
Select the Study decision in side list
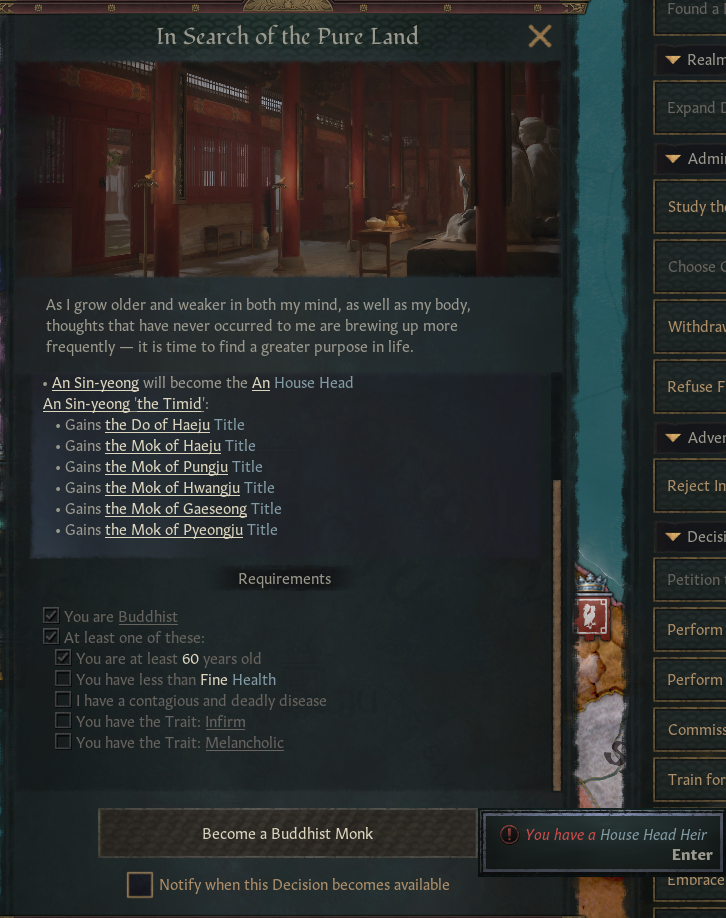click(x=690, y=207)
